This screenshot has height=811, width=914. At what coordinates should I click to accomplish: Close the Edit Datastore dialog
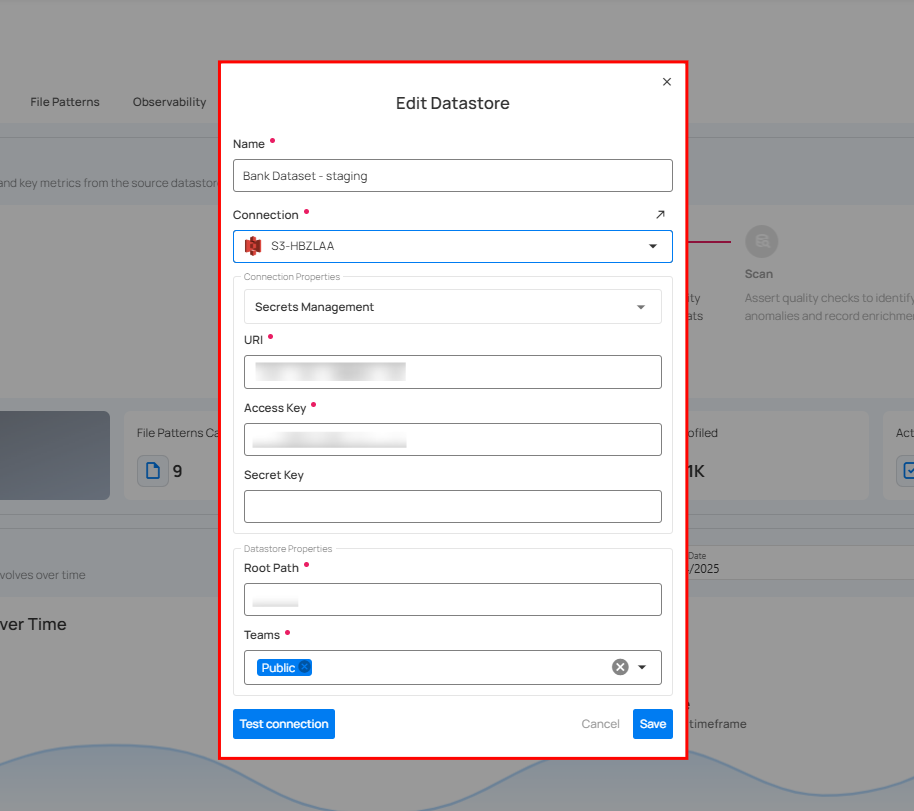pos(667,82)
